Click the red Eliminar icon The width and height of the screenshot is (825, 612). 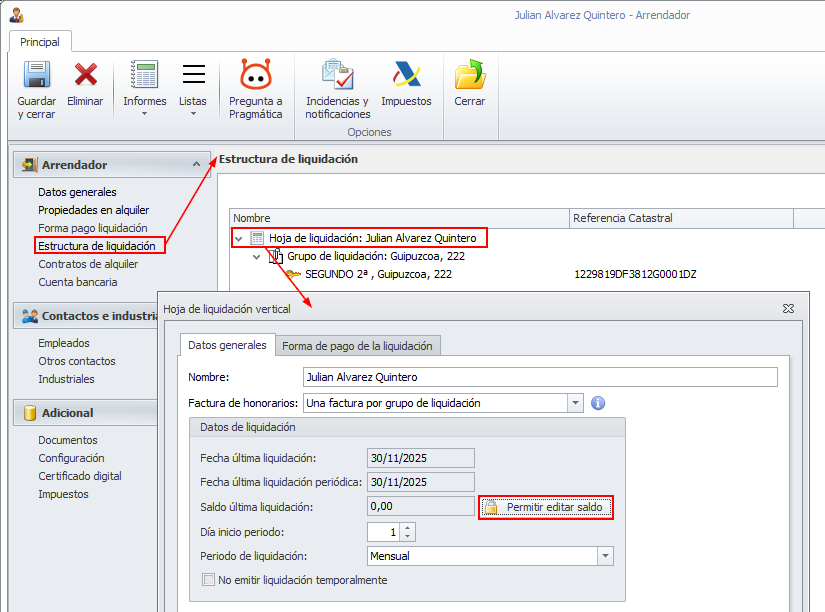pyautogui.click(x=85, y=74)
